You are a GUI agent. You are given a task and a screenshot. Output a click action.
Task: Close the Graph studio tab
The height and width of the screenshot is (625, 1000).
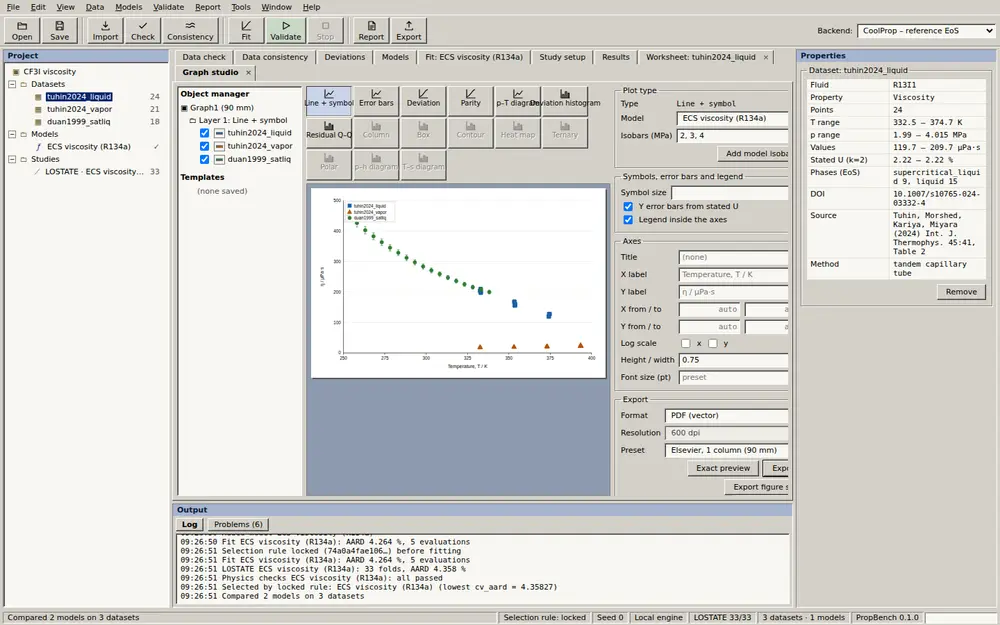pos(248,73)
